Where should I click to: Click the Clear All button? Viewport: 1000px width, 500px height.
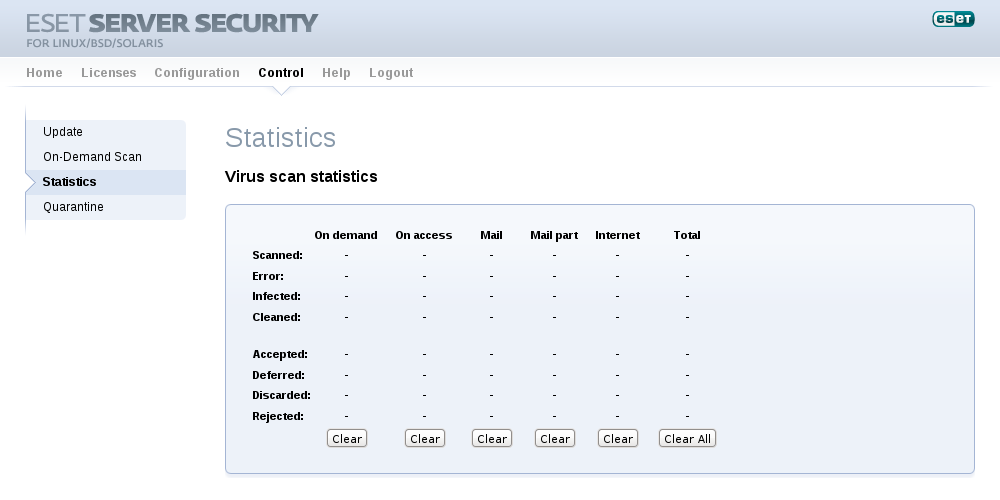coord(687,439)
